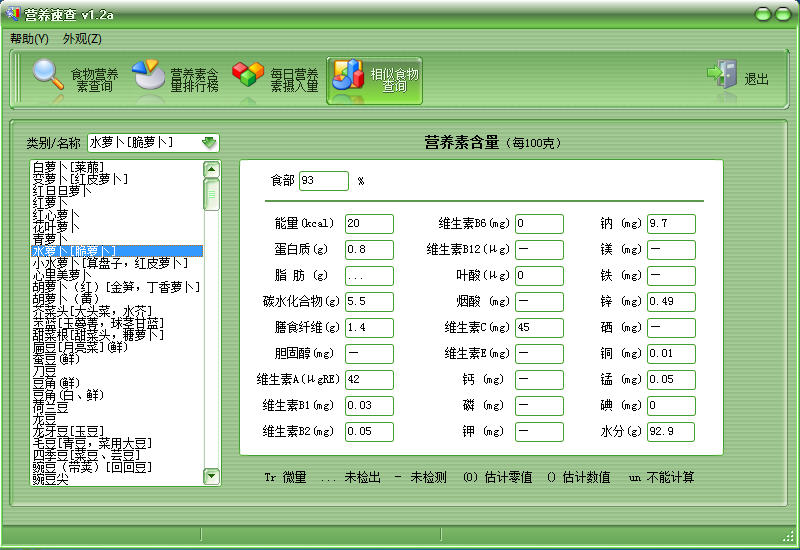
Task: Click the 能量(kcal) value field
Action: tap(369, 223)
